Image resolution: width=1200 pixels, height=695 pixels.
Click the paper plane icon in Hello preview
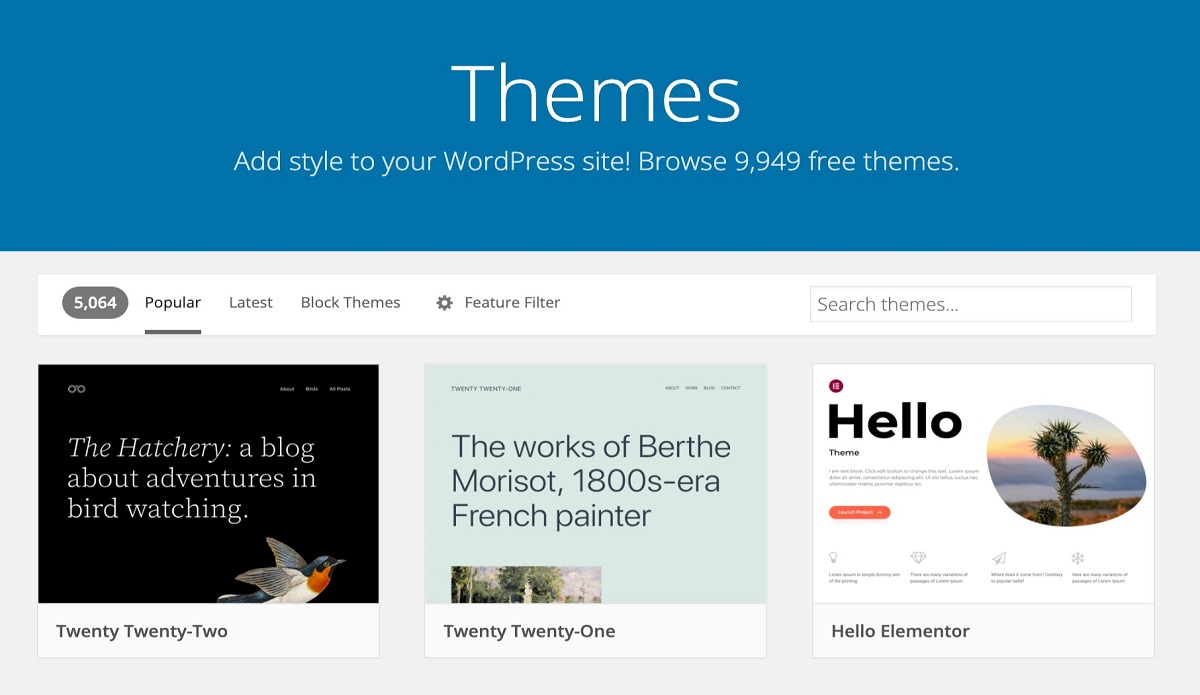(x=998, y=558)
